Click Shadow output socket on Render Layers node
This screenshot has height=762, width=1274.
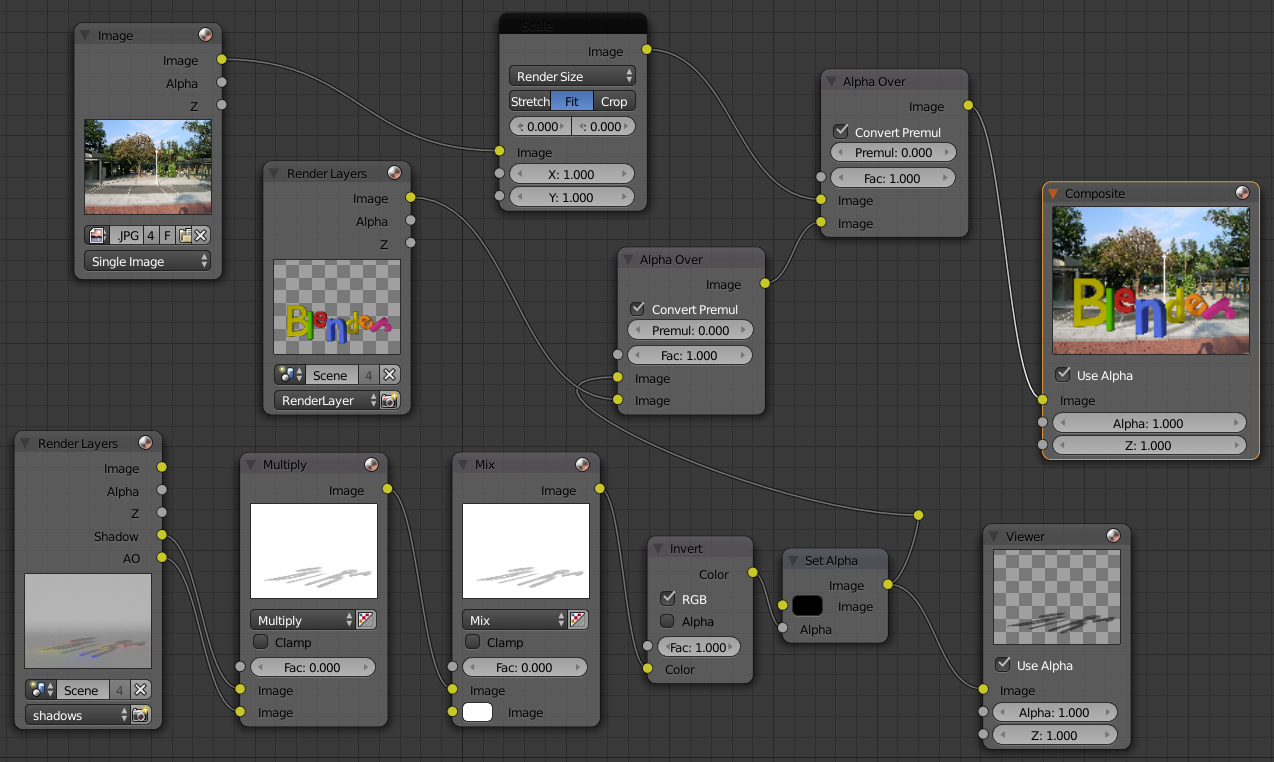click(x=162, y=536)
